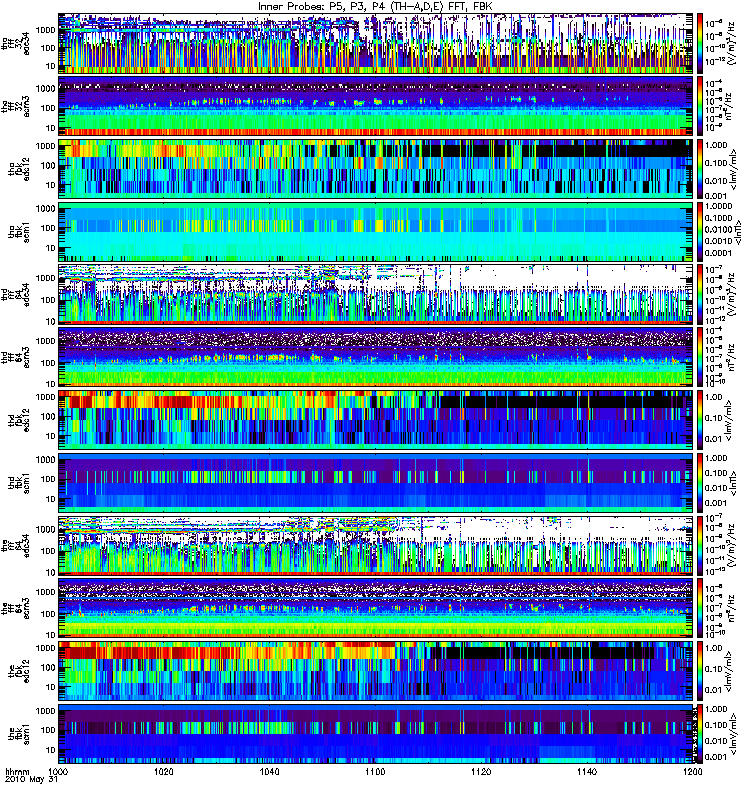Click the color bar beside thd fff scm3 panel

[700, 357]
